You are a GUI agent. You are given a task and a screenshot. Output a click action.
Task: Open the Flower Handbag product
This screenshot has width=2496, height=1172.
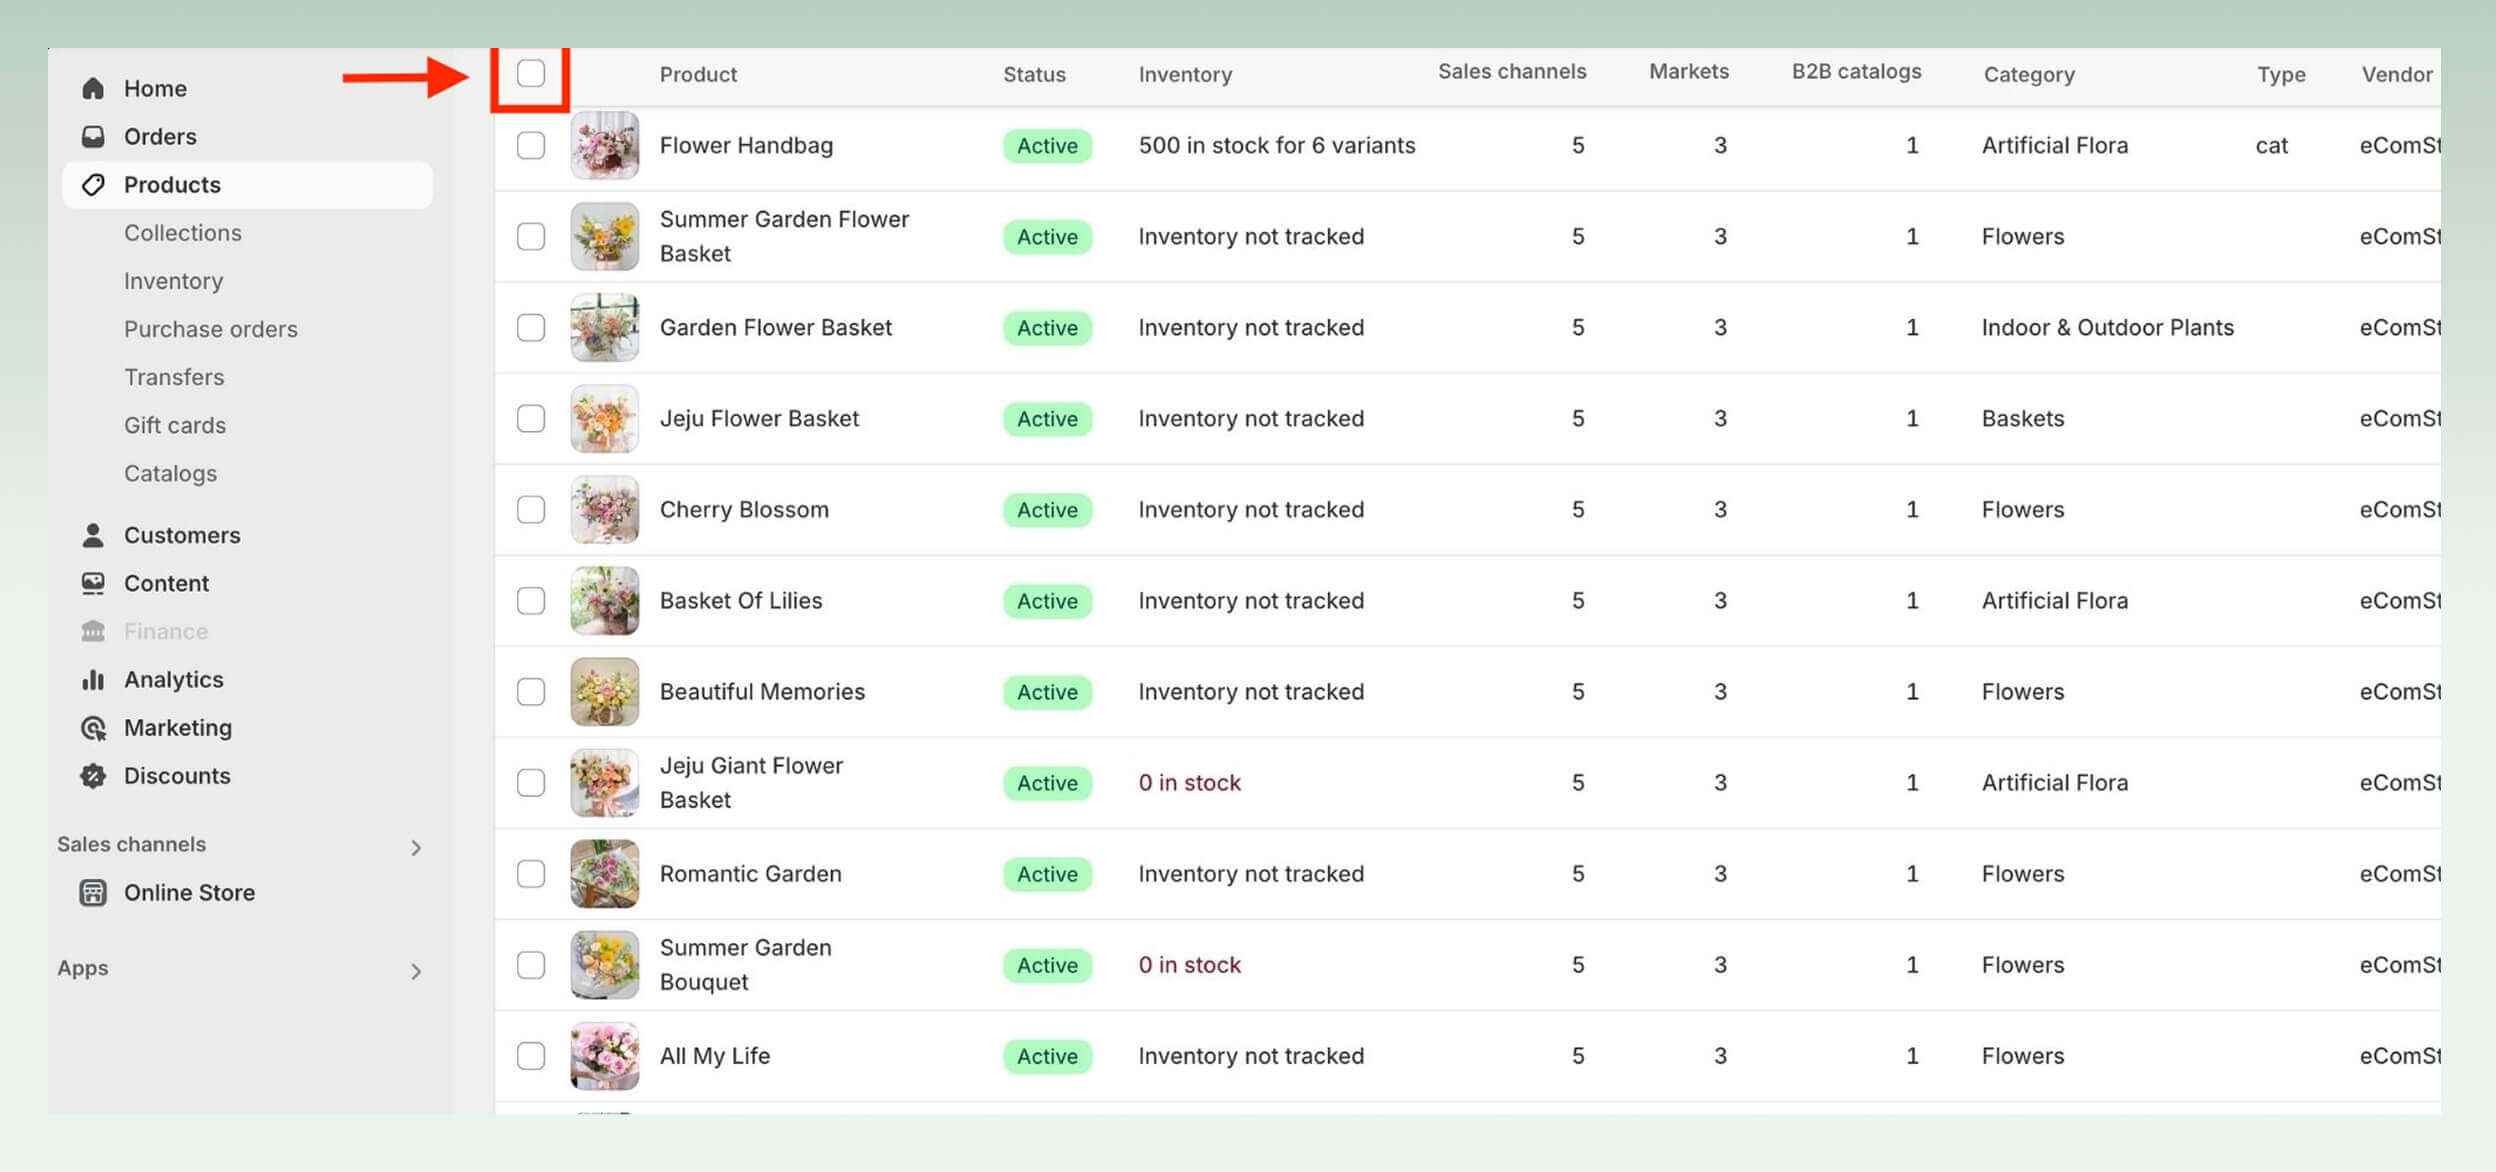pos(746,145)
